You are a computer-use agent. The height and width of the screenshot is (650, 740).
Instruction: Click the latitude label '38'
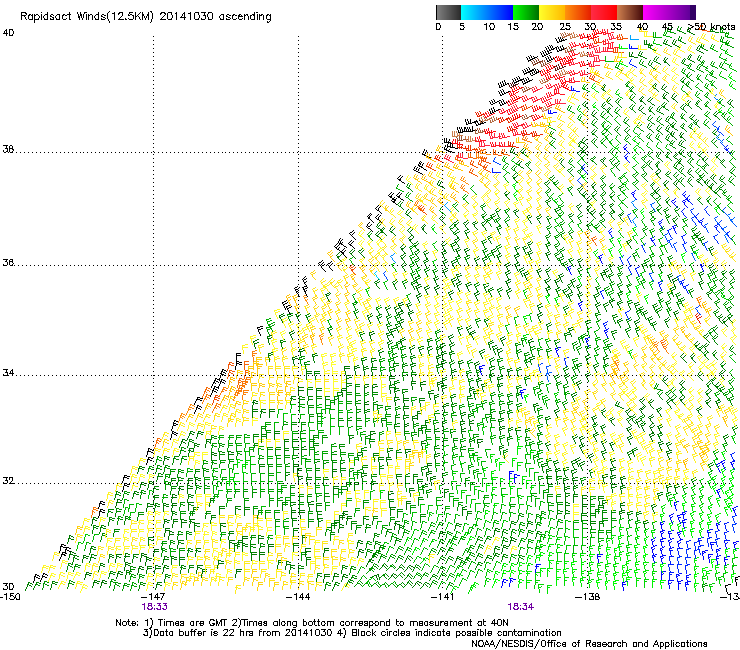pyautogui.click(x=8, y=150)
